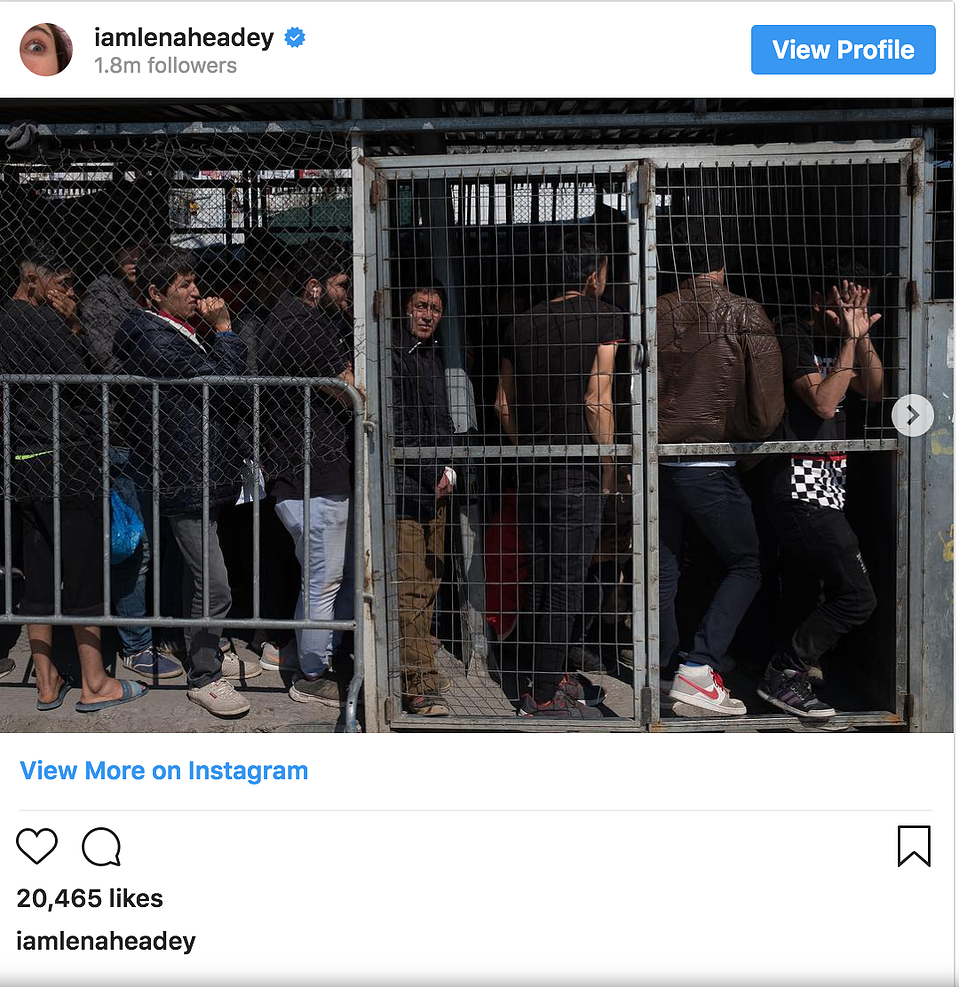Follow the View More on Instagram link
959x987 pixels.
coord(164,770)
